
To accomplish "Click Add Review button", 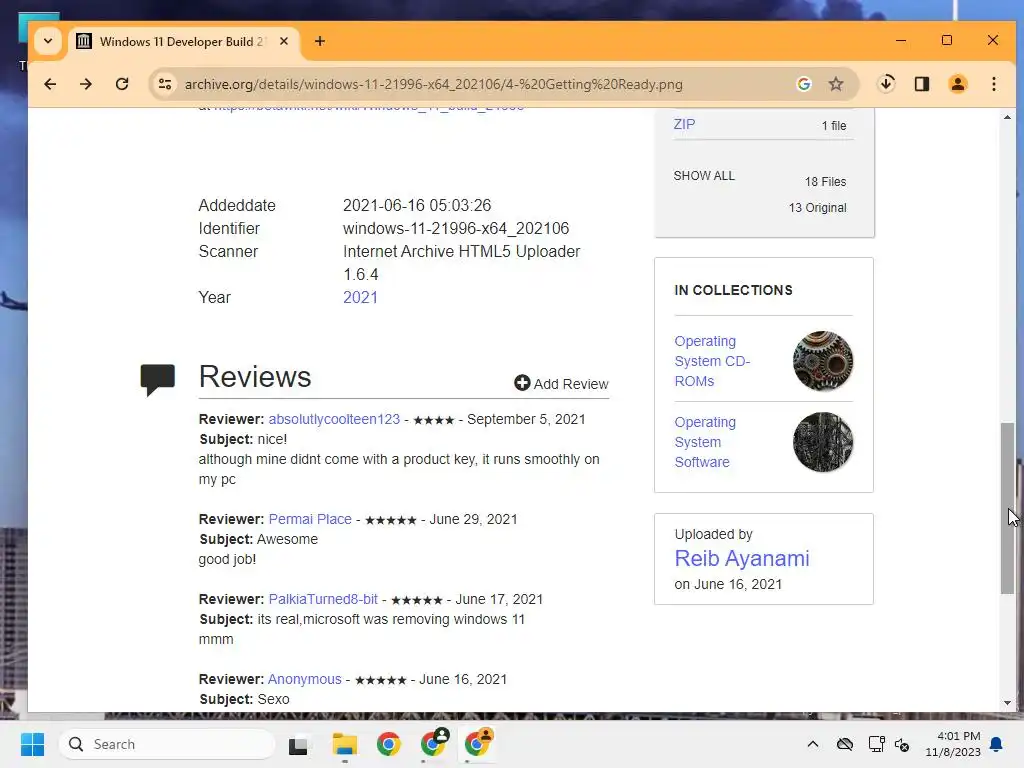I will [561, 383].
